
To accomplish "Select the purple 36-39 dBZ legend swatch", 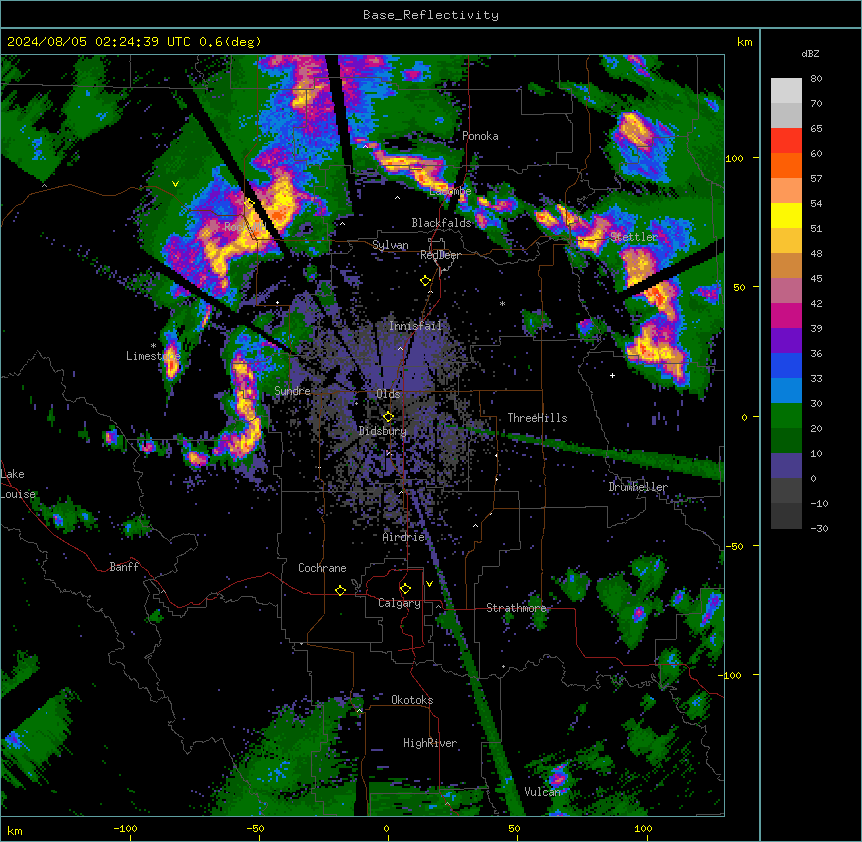I will (786, 341).
